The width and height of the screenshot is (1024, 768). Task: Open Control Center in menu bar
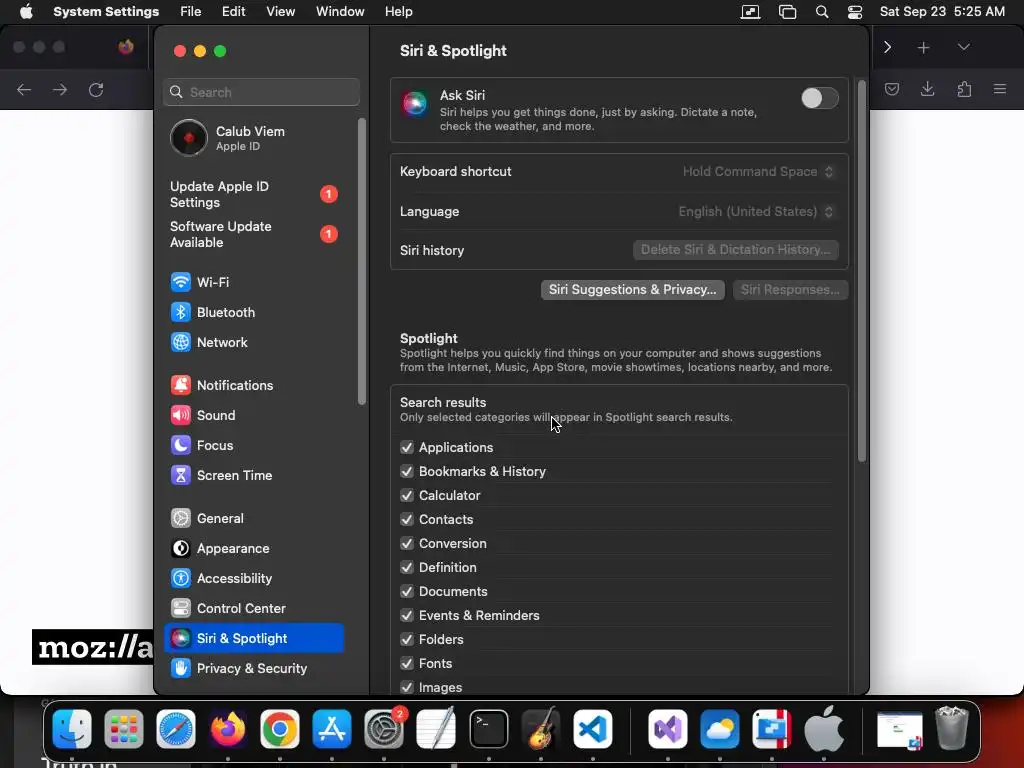click(855, 12)
